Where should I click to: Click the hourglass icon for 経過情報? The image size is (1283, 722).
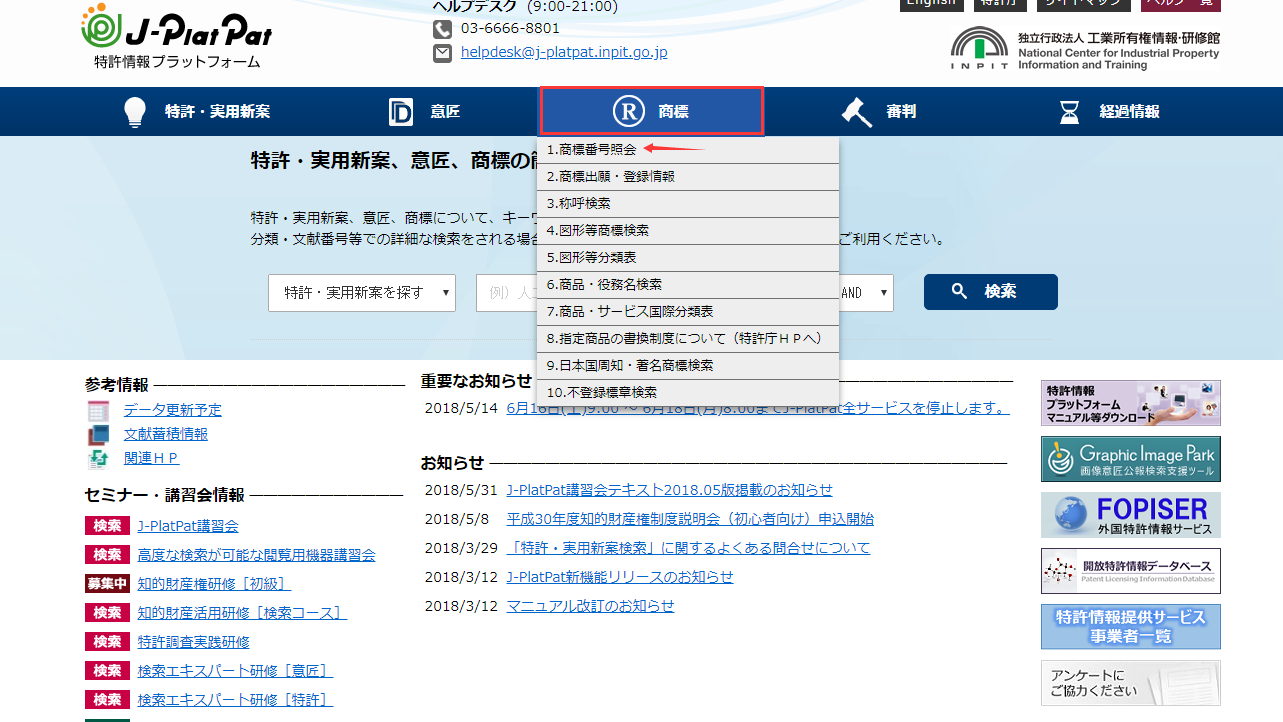point(1070,112)
